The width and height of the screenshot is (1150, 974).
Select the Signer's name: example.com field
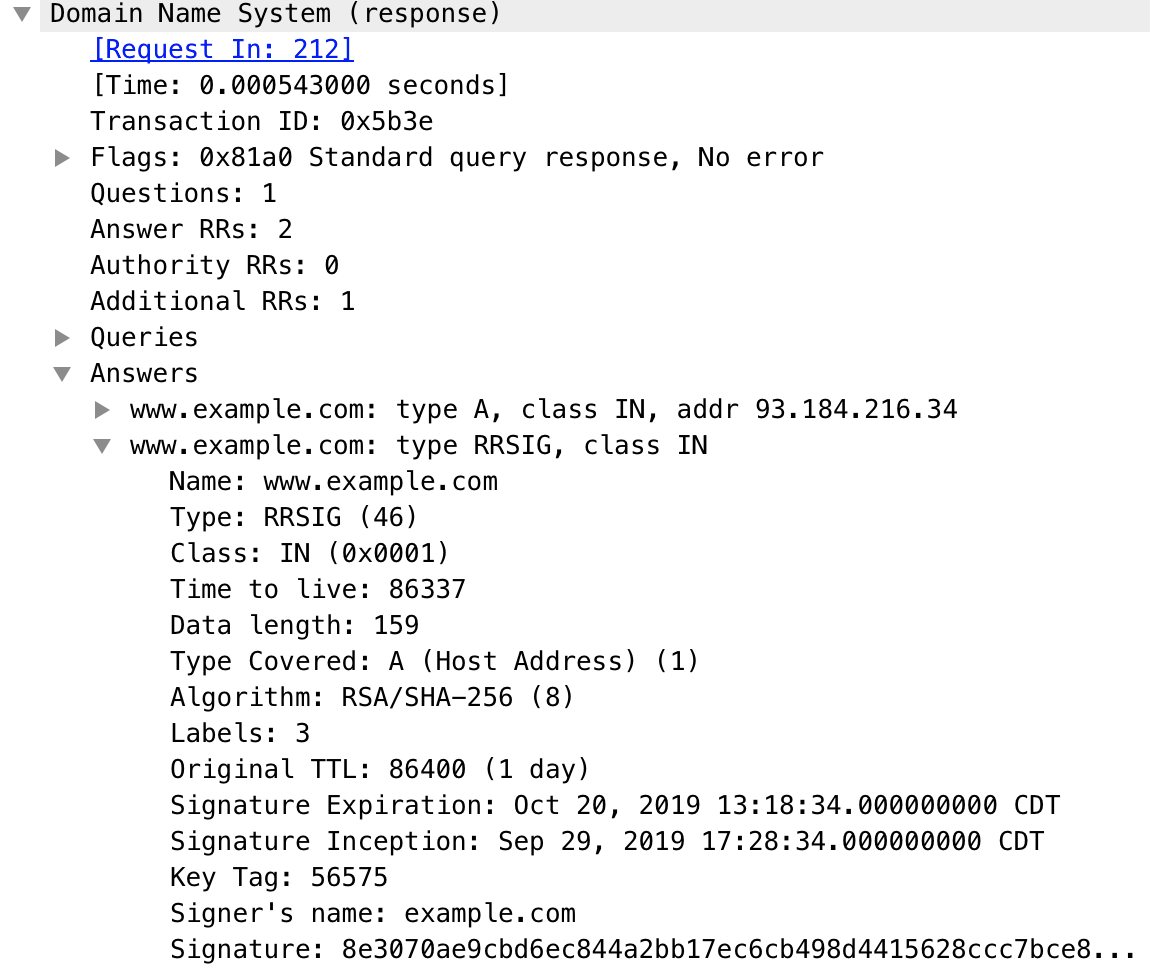(373, 913)
